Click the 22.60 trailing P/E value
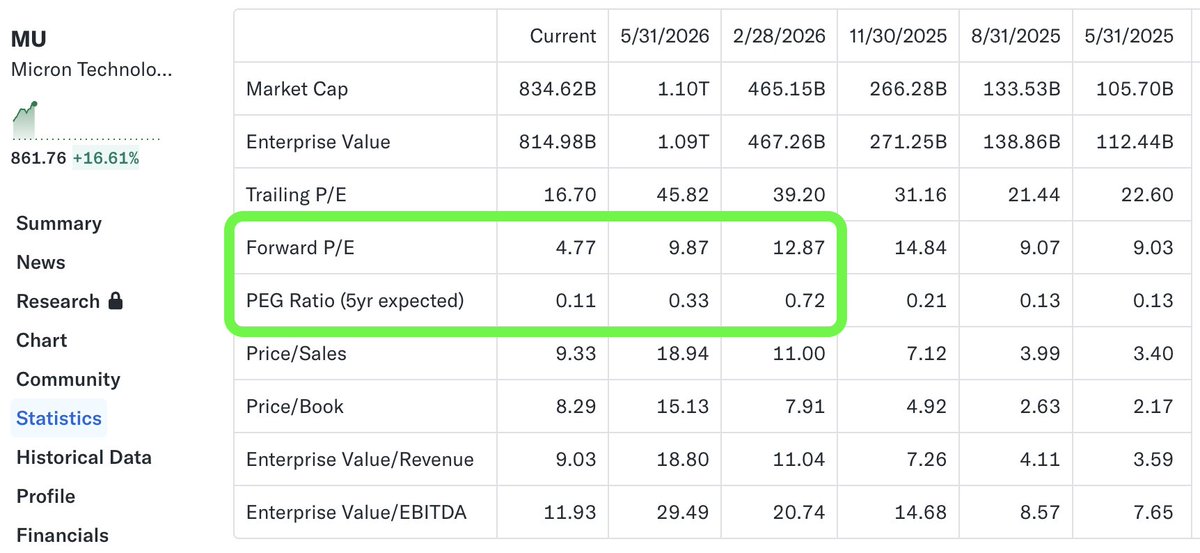This screenshot has height=553, width=1200. click(1149, 195)
